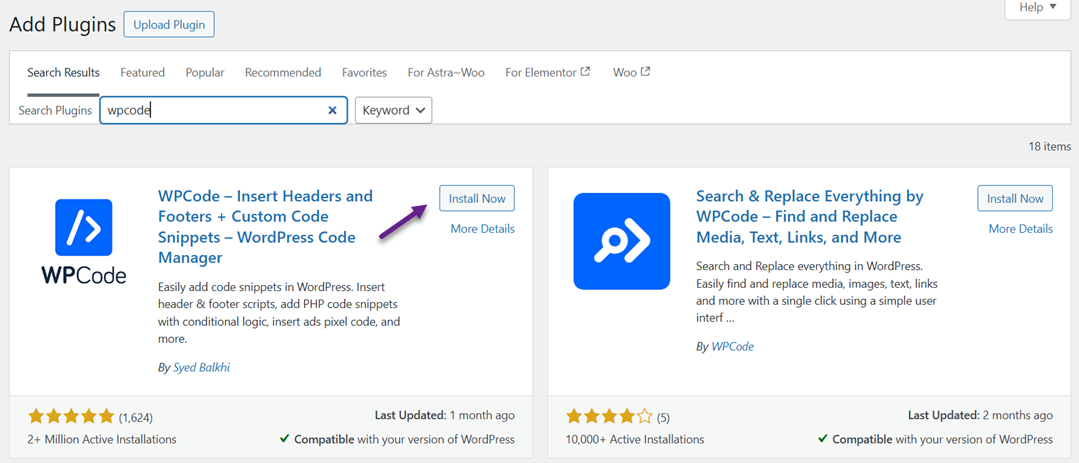The height and width of the screenshot is (463, 1079).
Task: Open the Popular plugins tab
Action: point(205,72)
